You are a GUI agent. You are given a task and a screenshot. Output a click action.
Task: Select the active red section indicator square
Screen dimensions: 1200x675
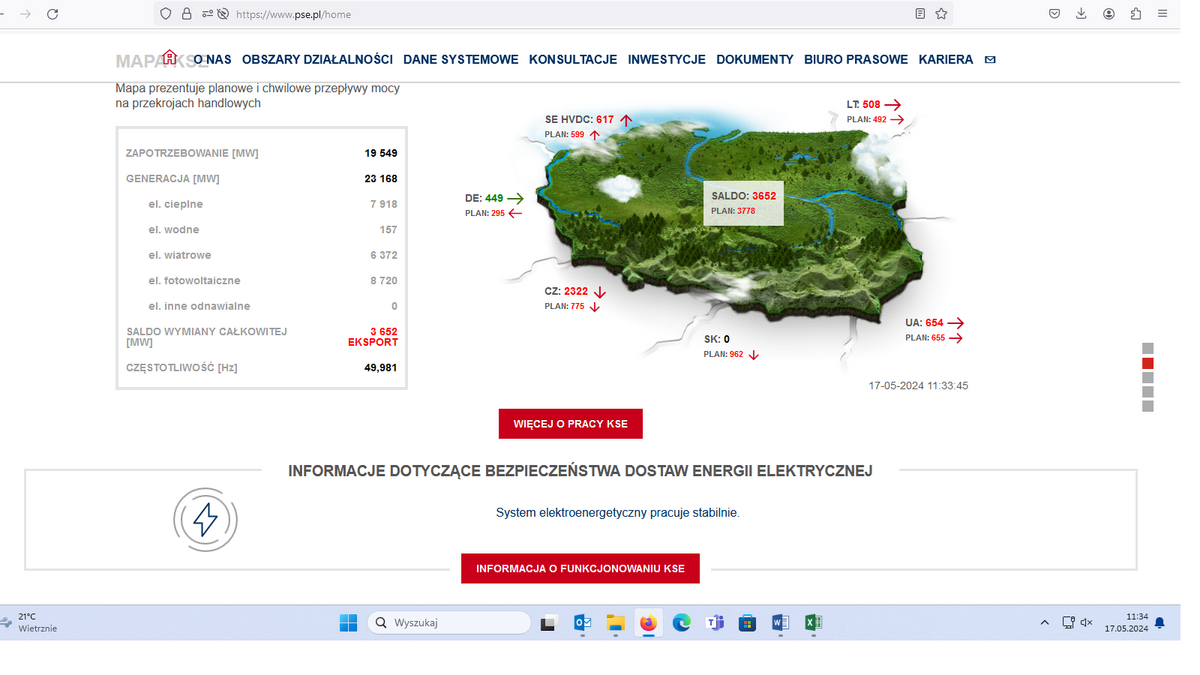(1148, 364)
